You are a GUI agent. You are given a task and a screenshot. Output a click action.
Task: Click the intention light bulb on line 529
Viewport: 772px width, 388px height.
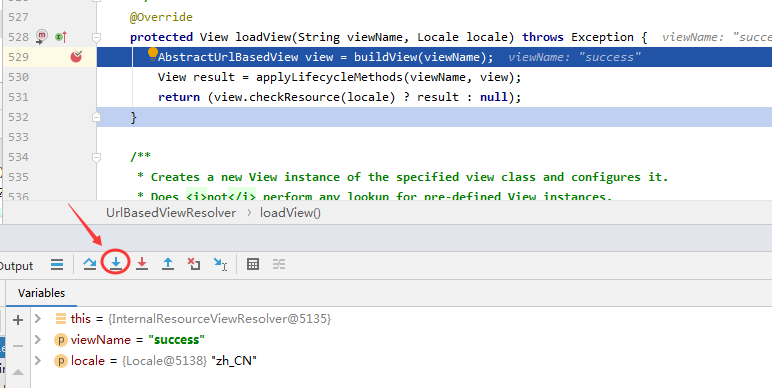pos(153,54)
